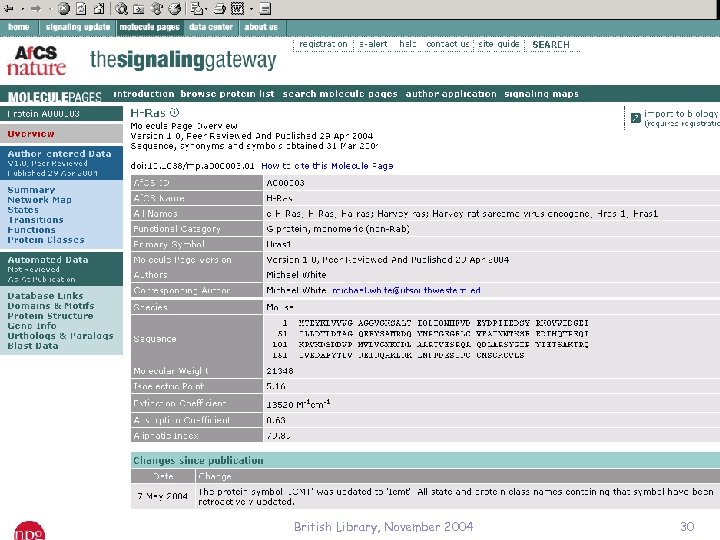Click the SEARCH link
Viewport: 720px width, 540px height.
pyautogui.click(x=551, y=45)
